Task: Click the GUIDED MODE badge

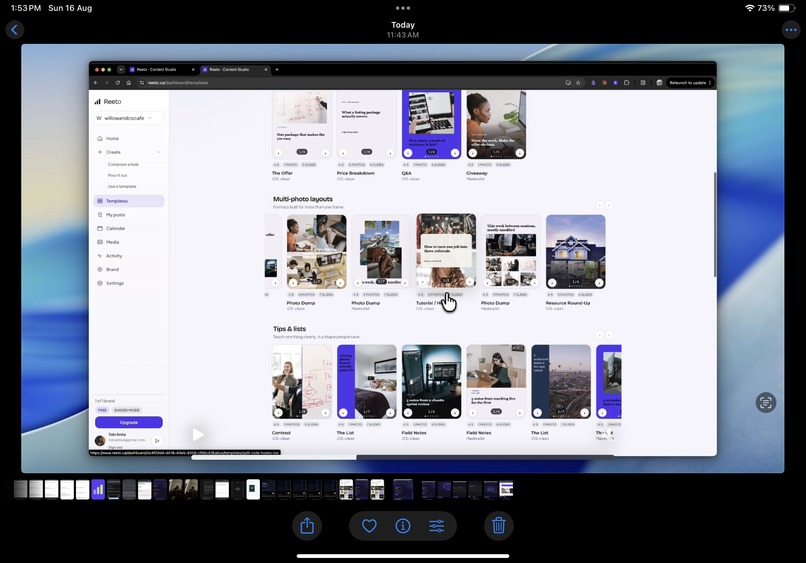Action: pyautogui.click(x=127, y=410)
